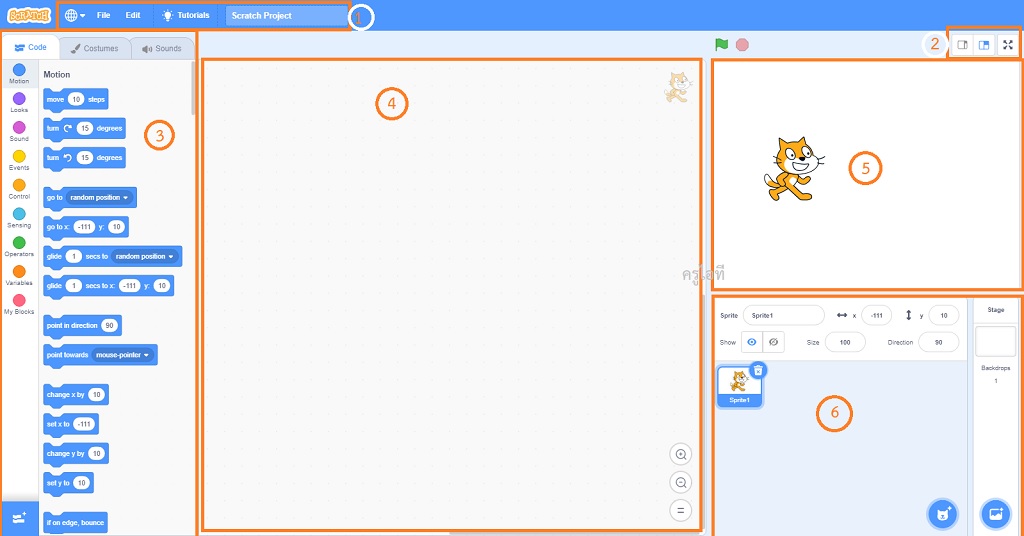
Task: Click the Add Extension button
Action: coord(19,516)
